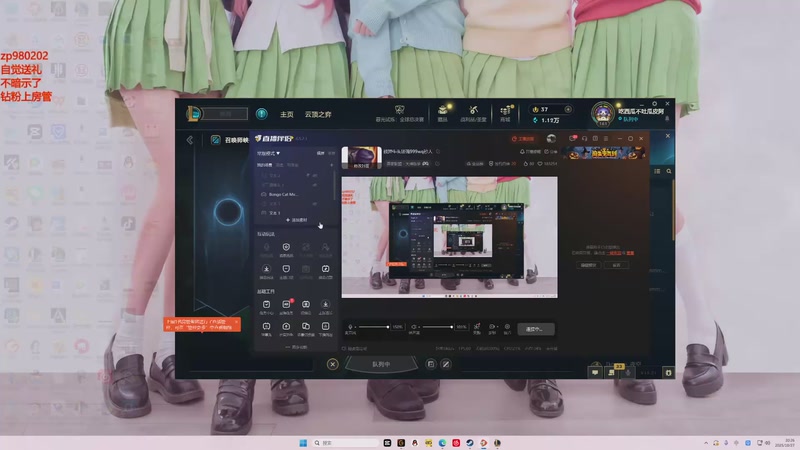Adjust the speaker volume slider
This screenshot has width=800, height=450.
tap(437, 327)
